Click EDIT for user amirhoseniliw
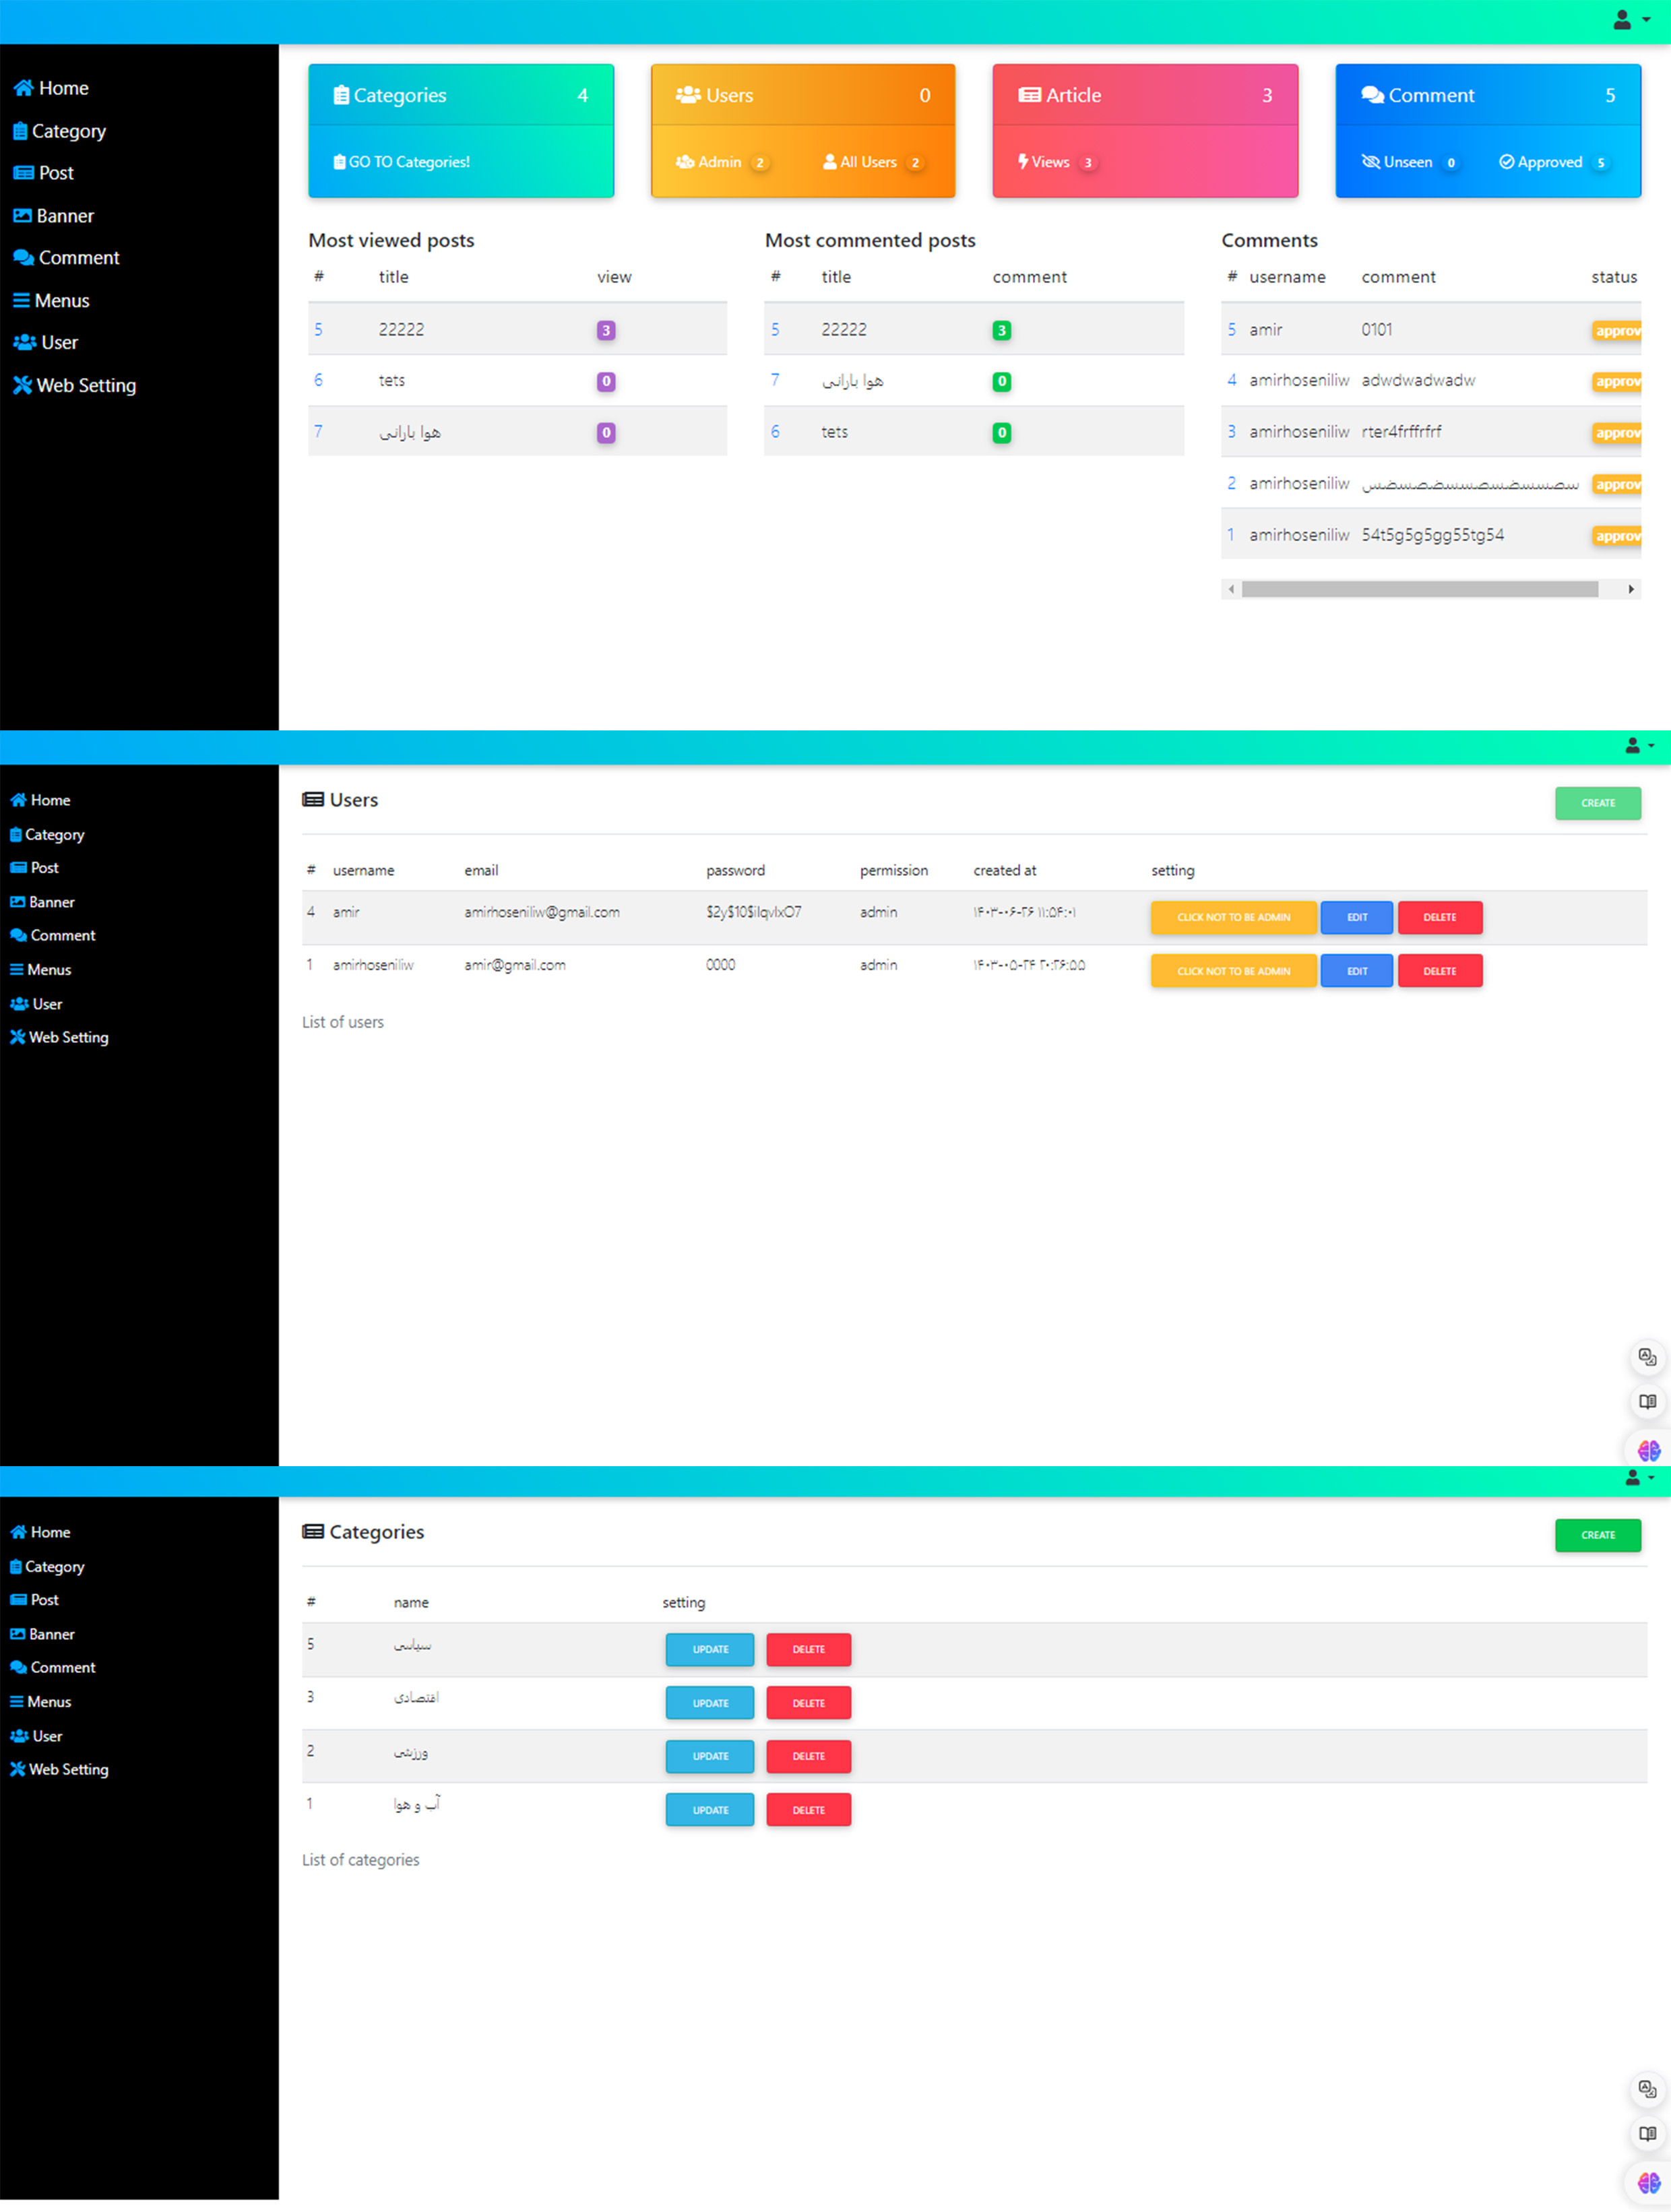The height and width of the screenshot is (2212, 1671). point(1356,971)
